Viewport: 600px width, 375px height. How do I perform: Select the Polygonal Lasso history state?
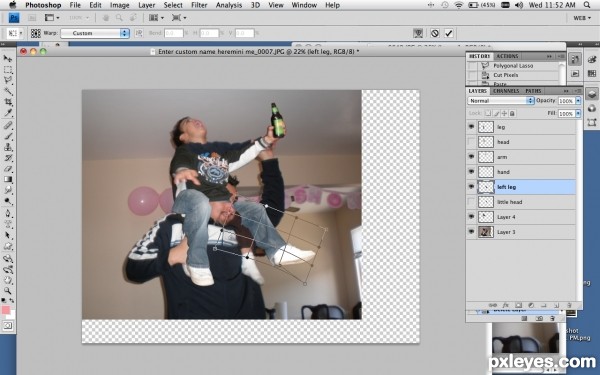point(514,66)
